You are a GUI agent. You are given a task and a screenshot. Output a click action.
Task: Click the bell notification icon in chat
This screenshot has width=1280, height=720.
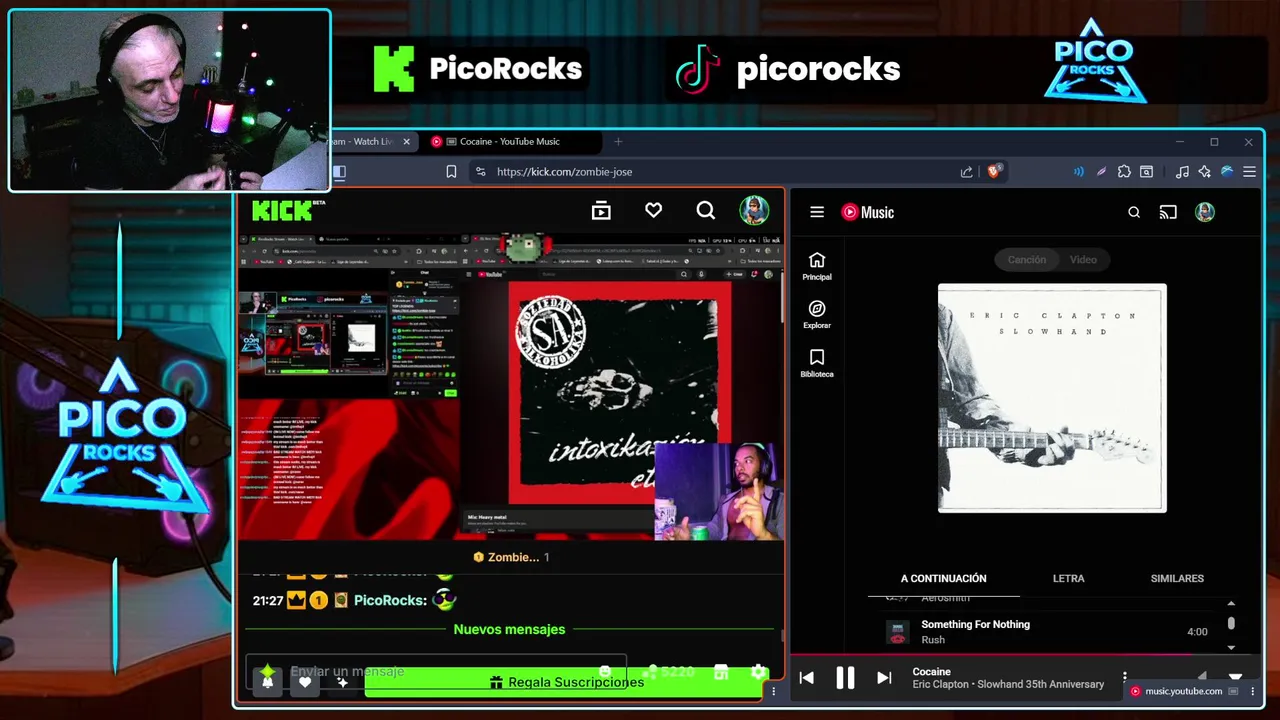[x=267, y=681]
